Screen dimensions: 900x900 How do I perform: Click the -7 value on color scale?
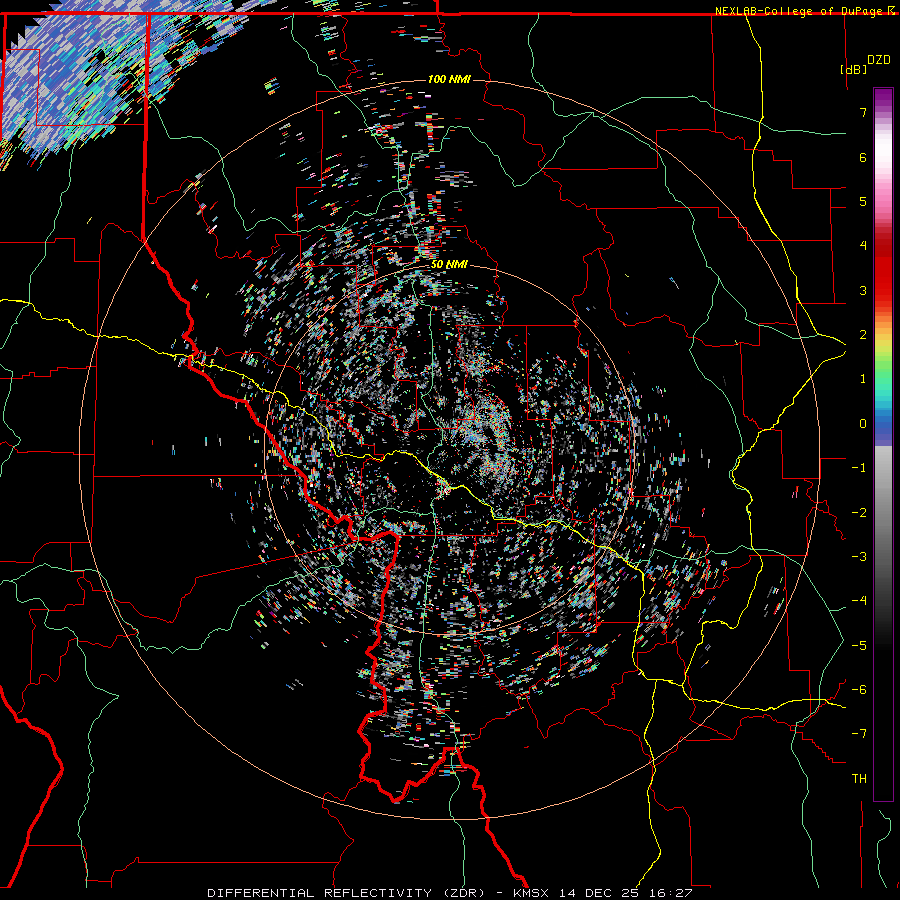pos(859,734)
